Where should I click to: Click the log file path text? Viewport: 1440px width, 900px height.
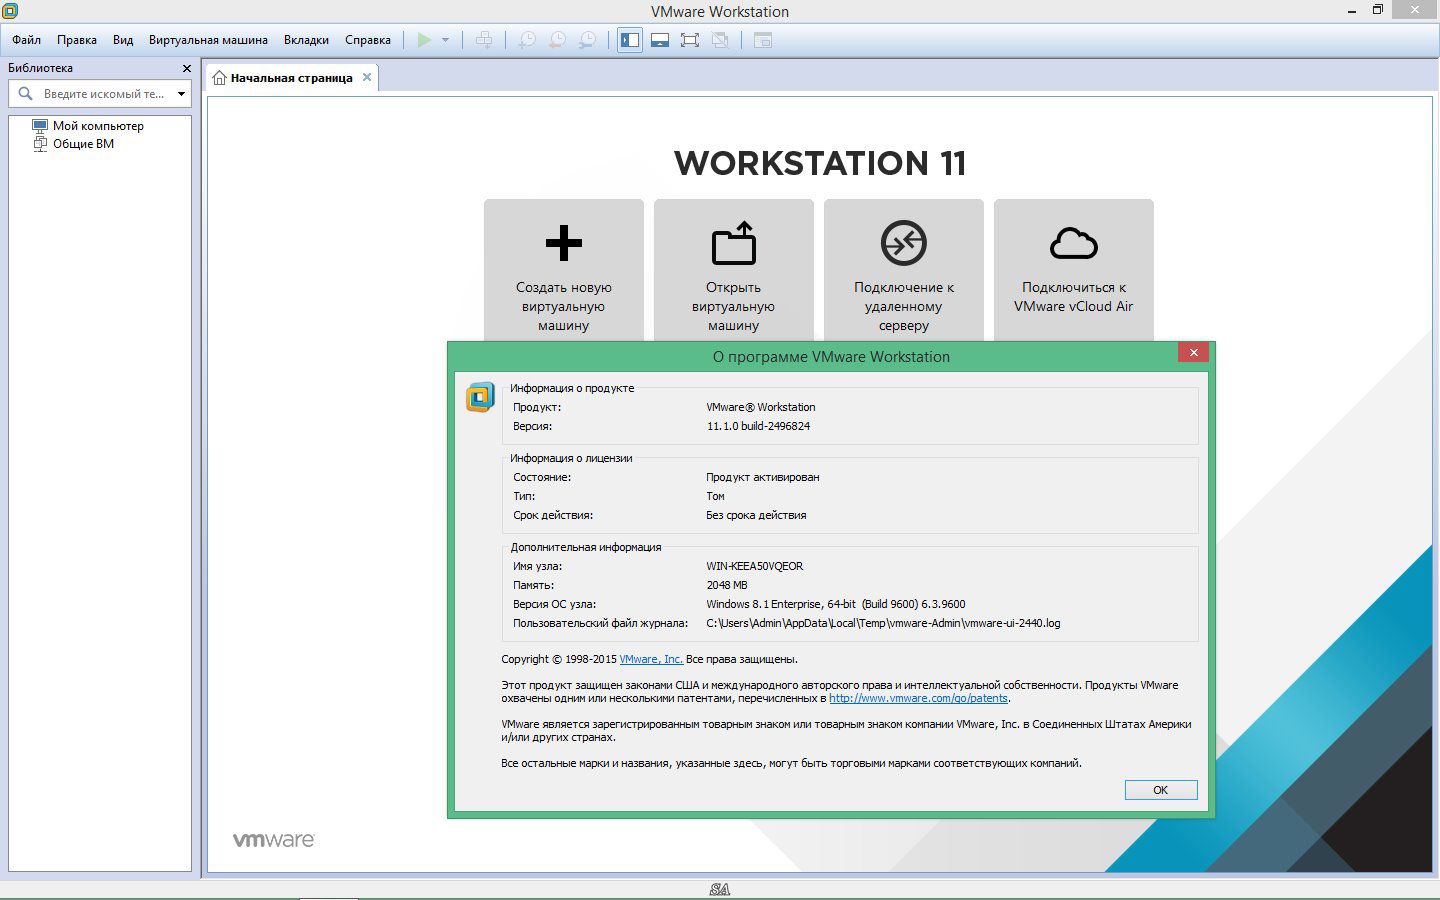coord(883,623)
